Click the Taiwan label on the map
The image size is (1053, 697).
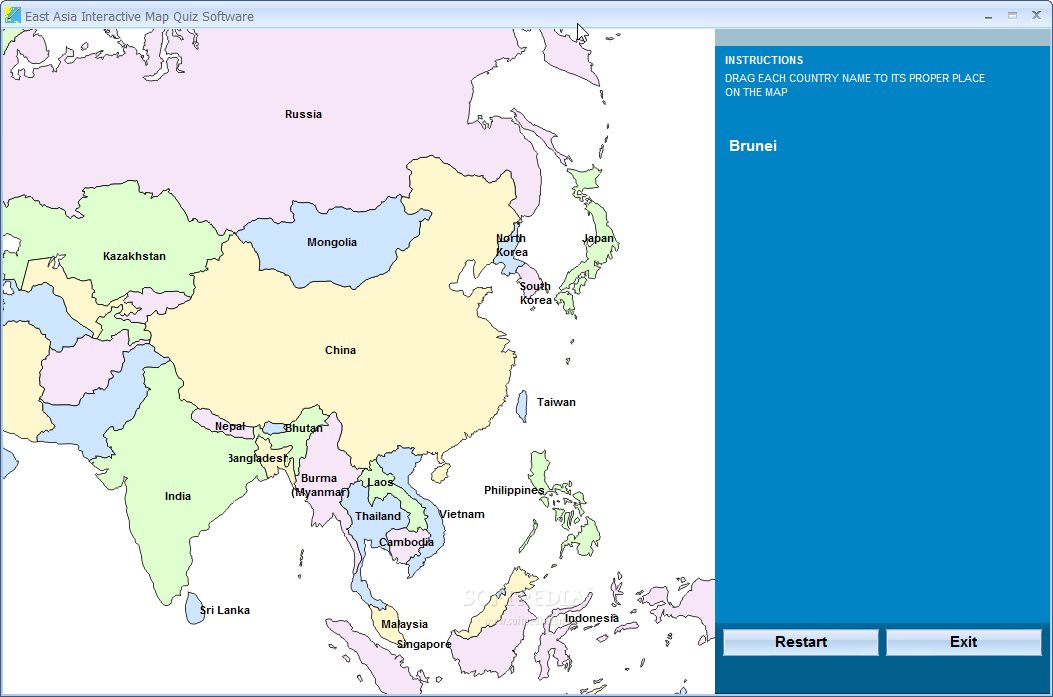[556, 402]
